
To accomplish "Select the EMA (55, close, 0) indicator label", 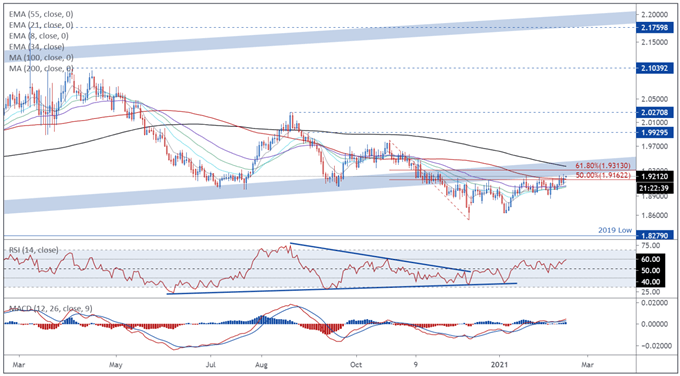I will point(40,14).
